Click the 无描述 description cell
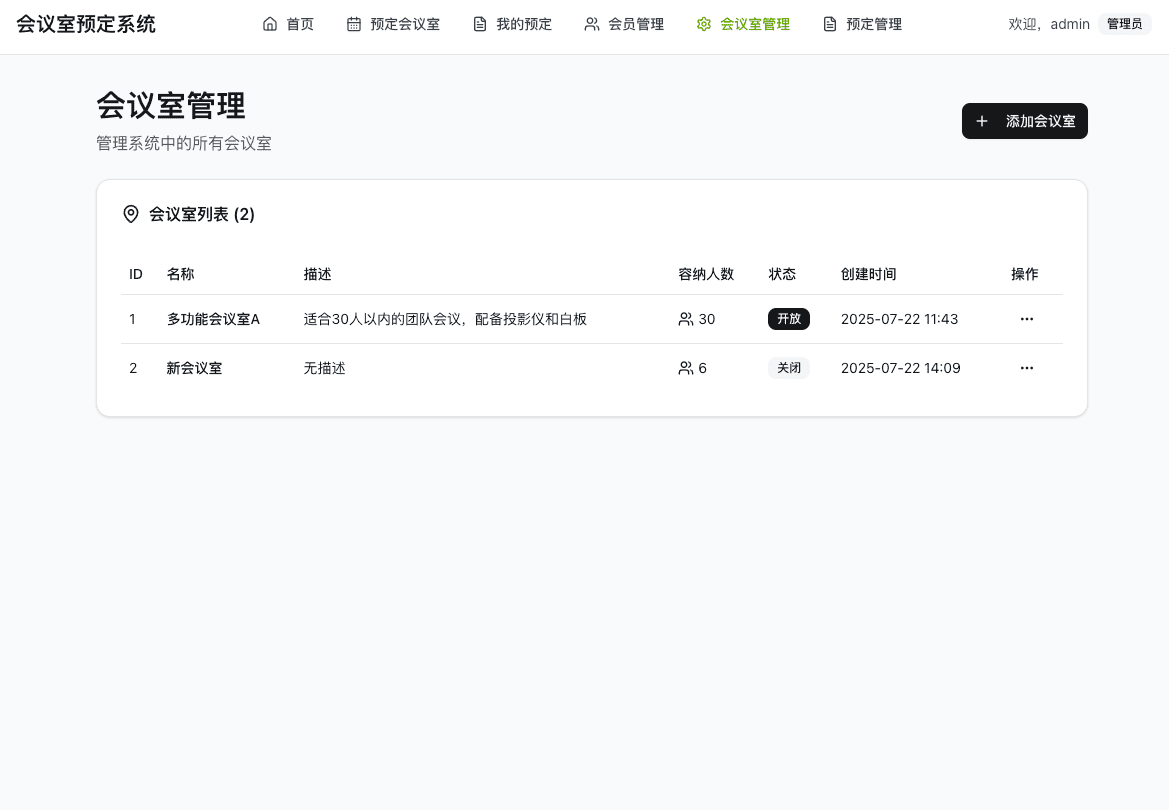 pos(324,368)
